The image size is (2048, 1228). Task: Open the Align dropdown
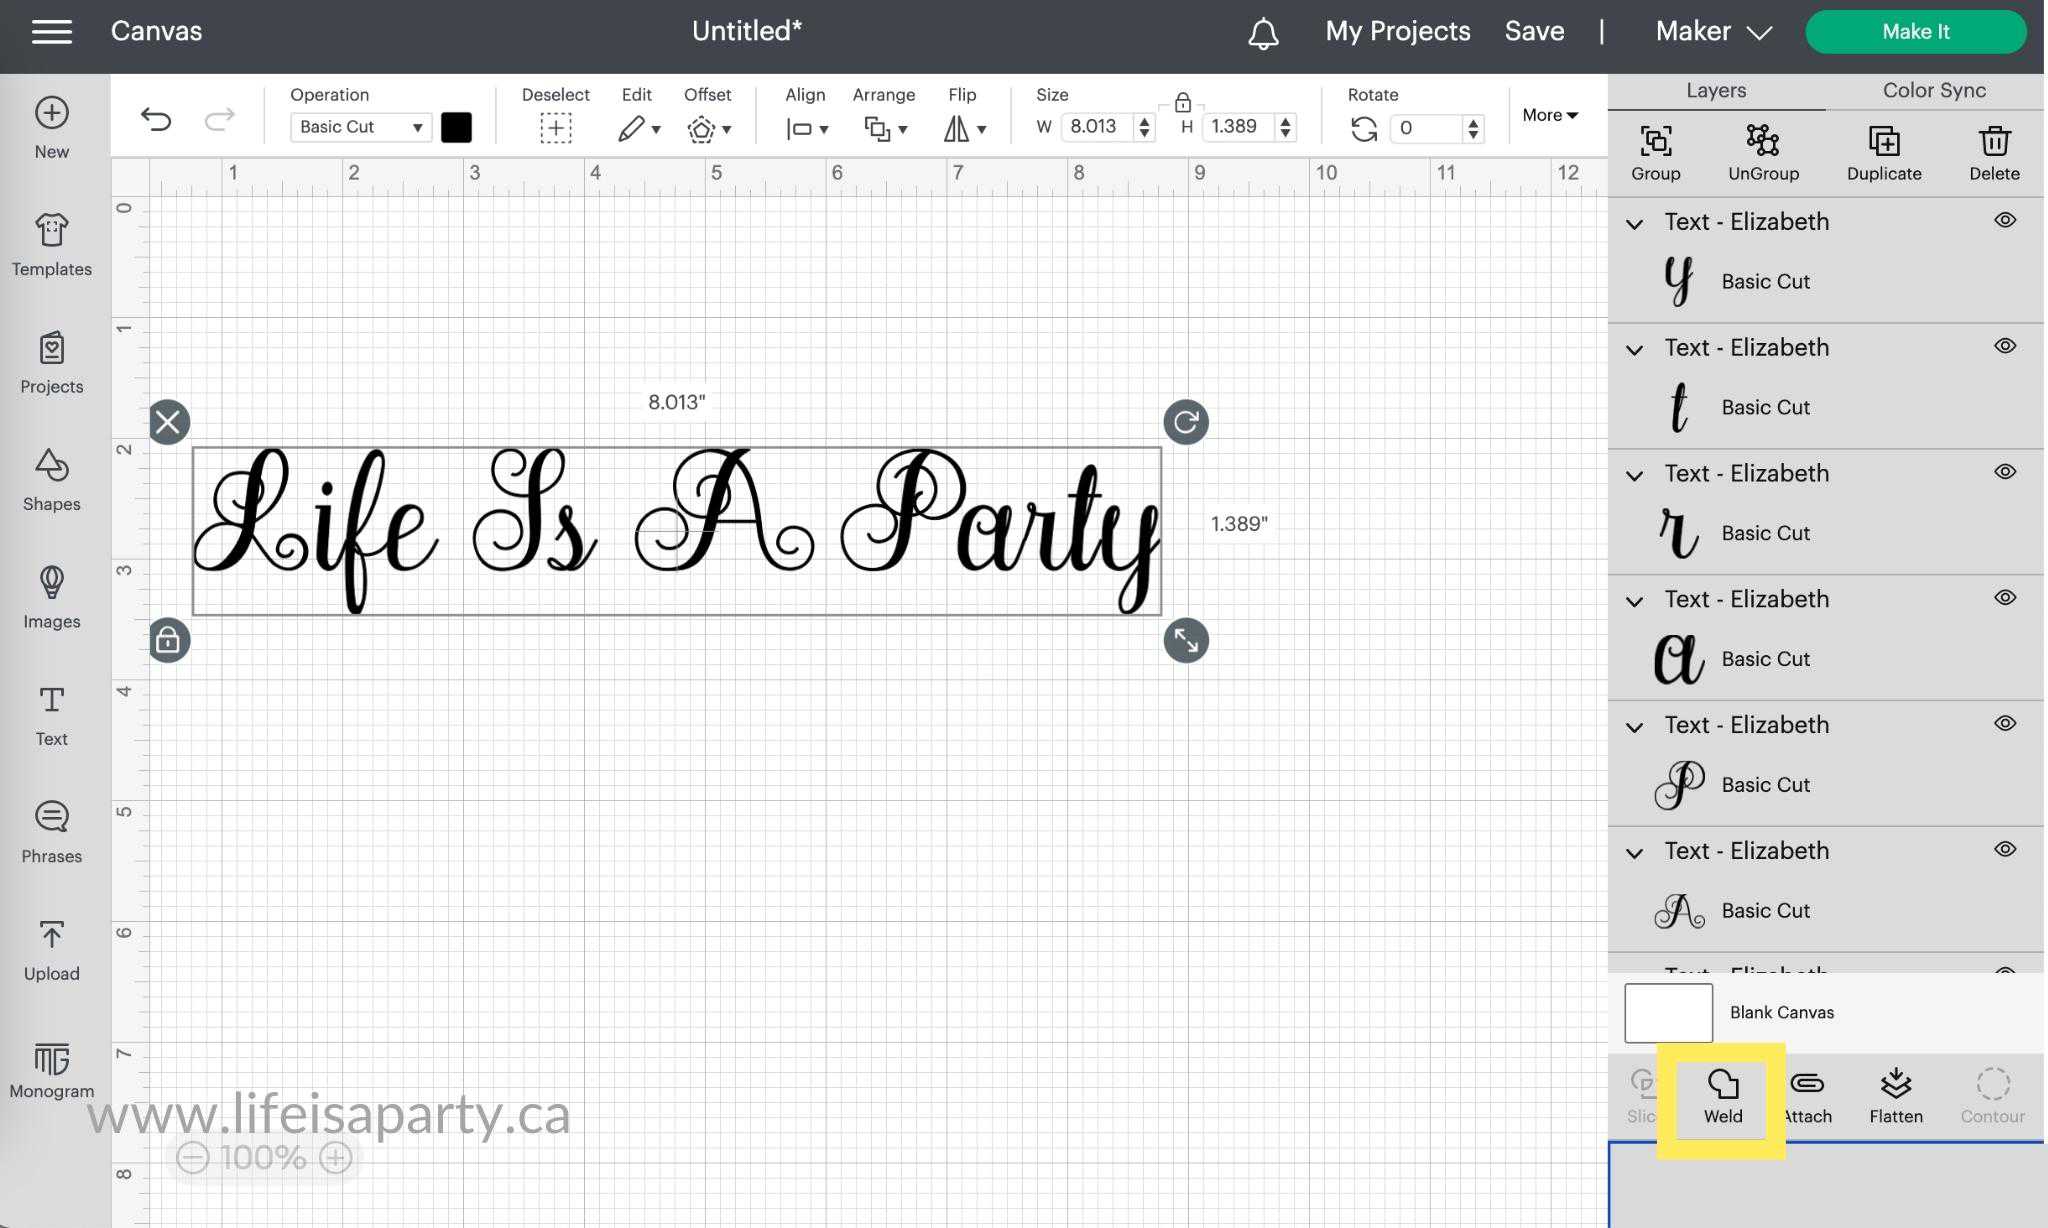coord(807,128)
